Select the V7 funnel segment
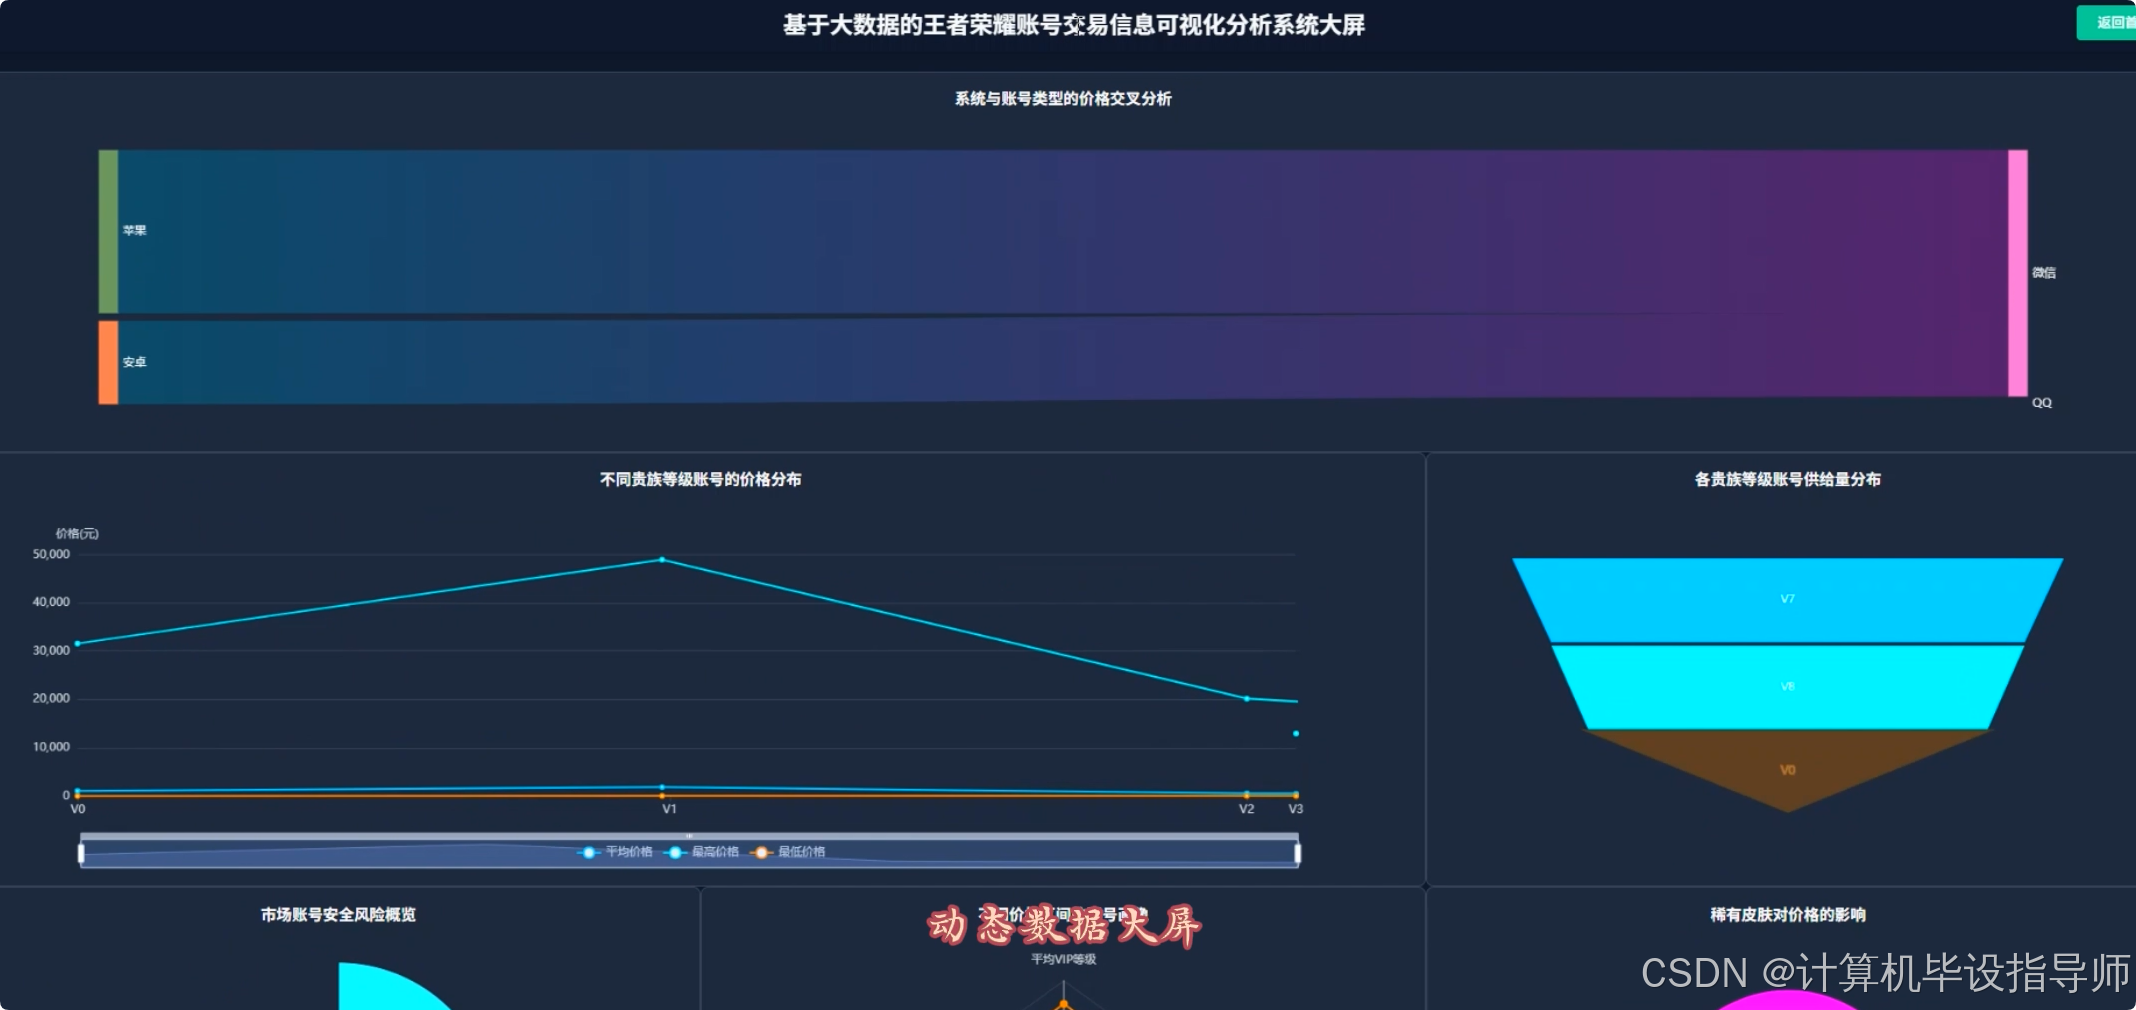Image resolution: width=2136 pixels, height=1010 pixels. pos(1787,598)
